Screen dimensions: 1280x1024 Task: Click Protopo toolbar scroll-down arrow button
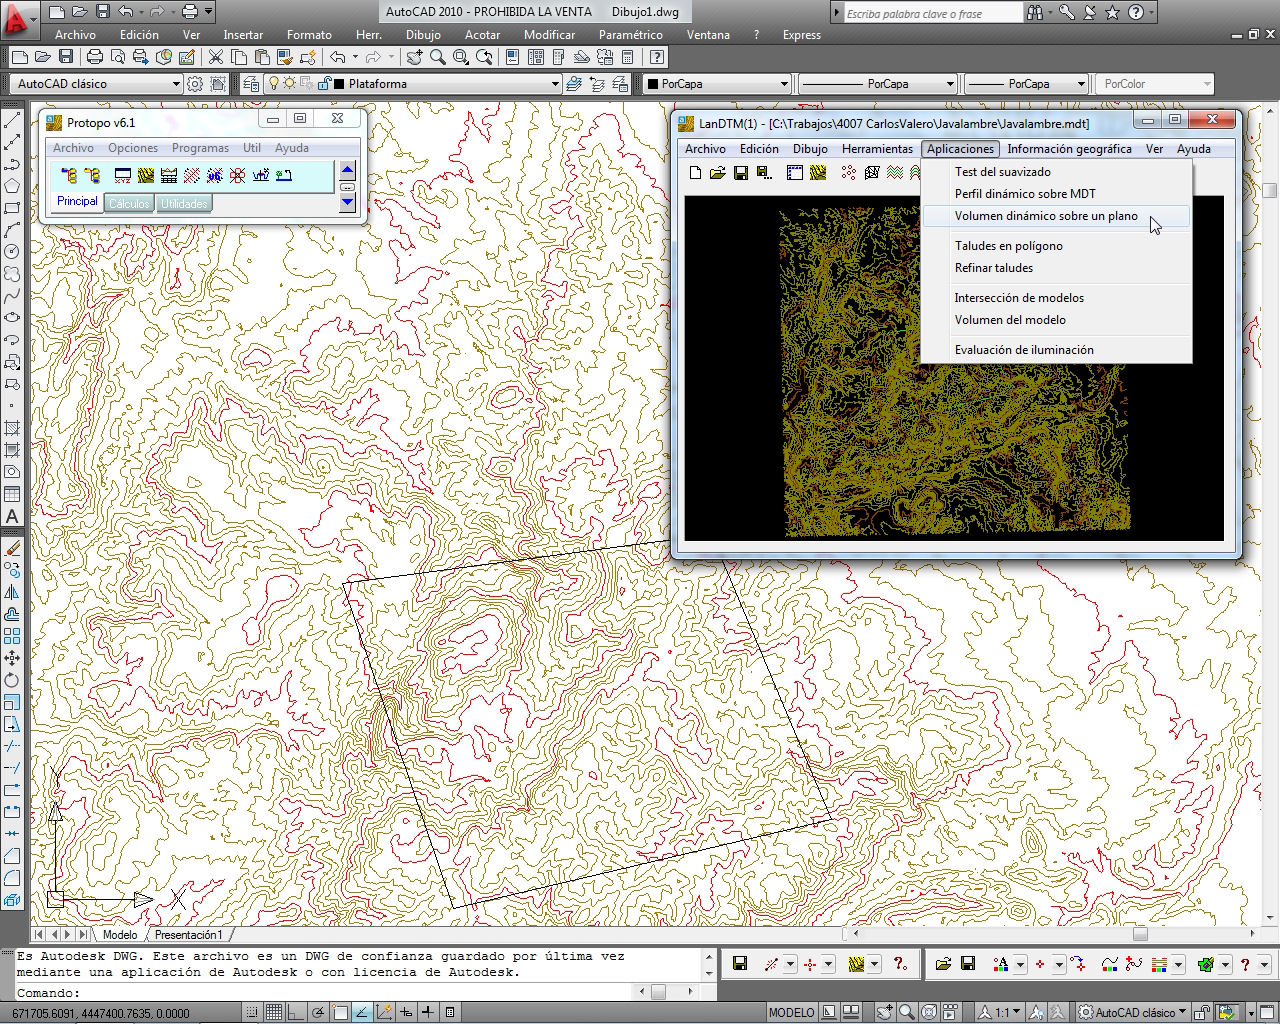348,203
